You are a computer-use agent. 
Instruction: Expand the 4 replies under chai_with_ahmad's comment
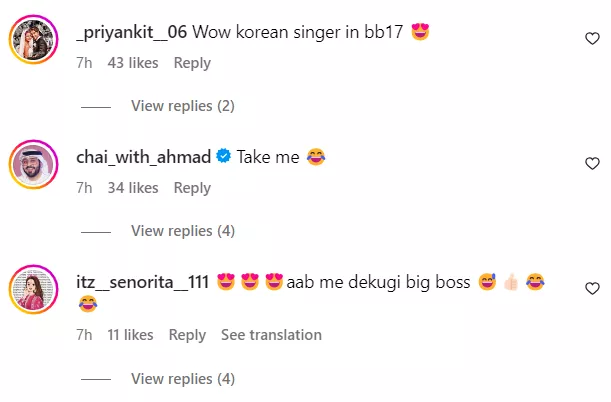[182, 231]
